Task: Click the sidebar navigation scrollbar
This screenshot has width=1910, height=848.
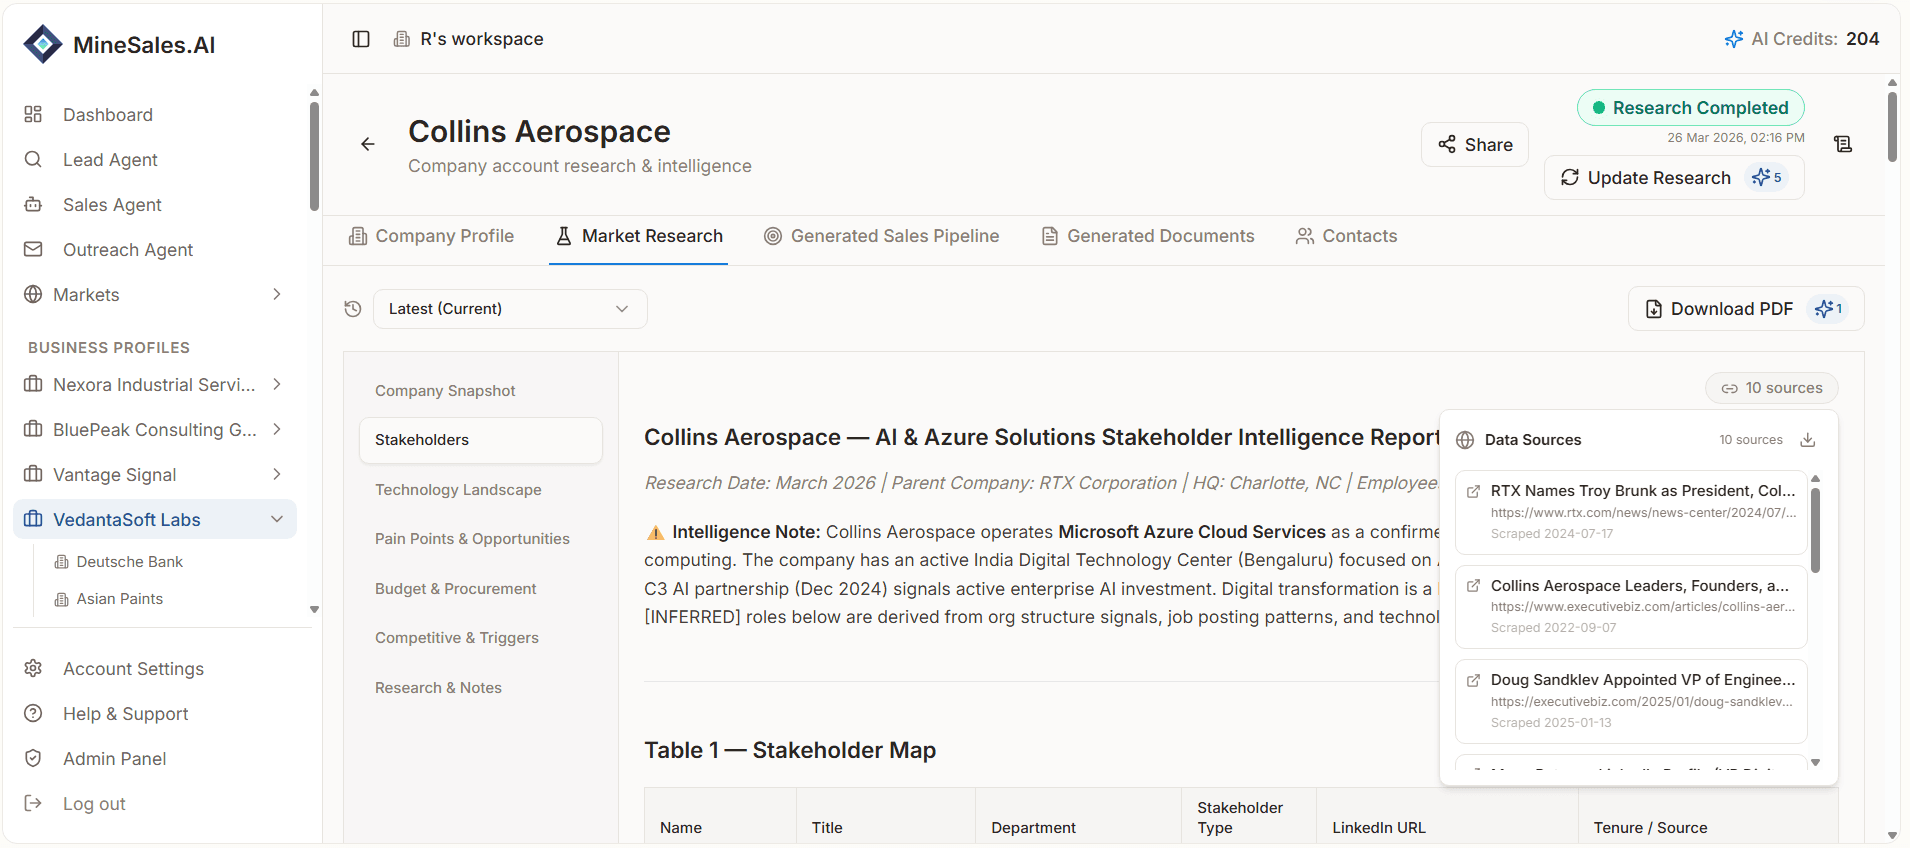Action: pos(314,156)
